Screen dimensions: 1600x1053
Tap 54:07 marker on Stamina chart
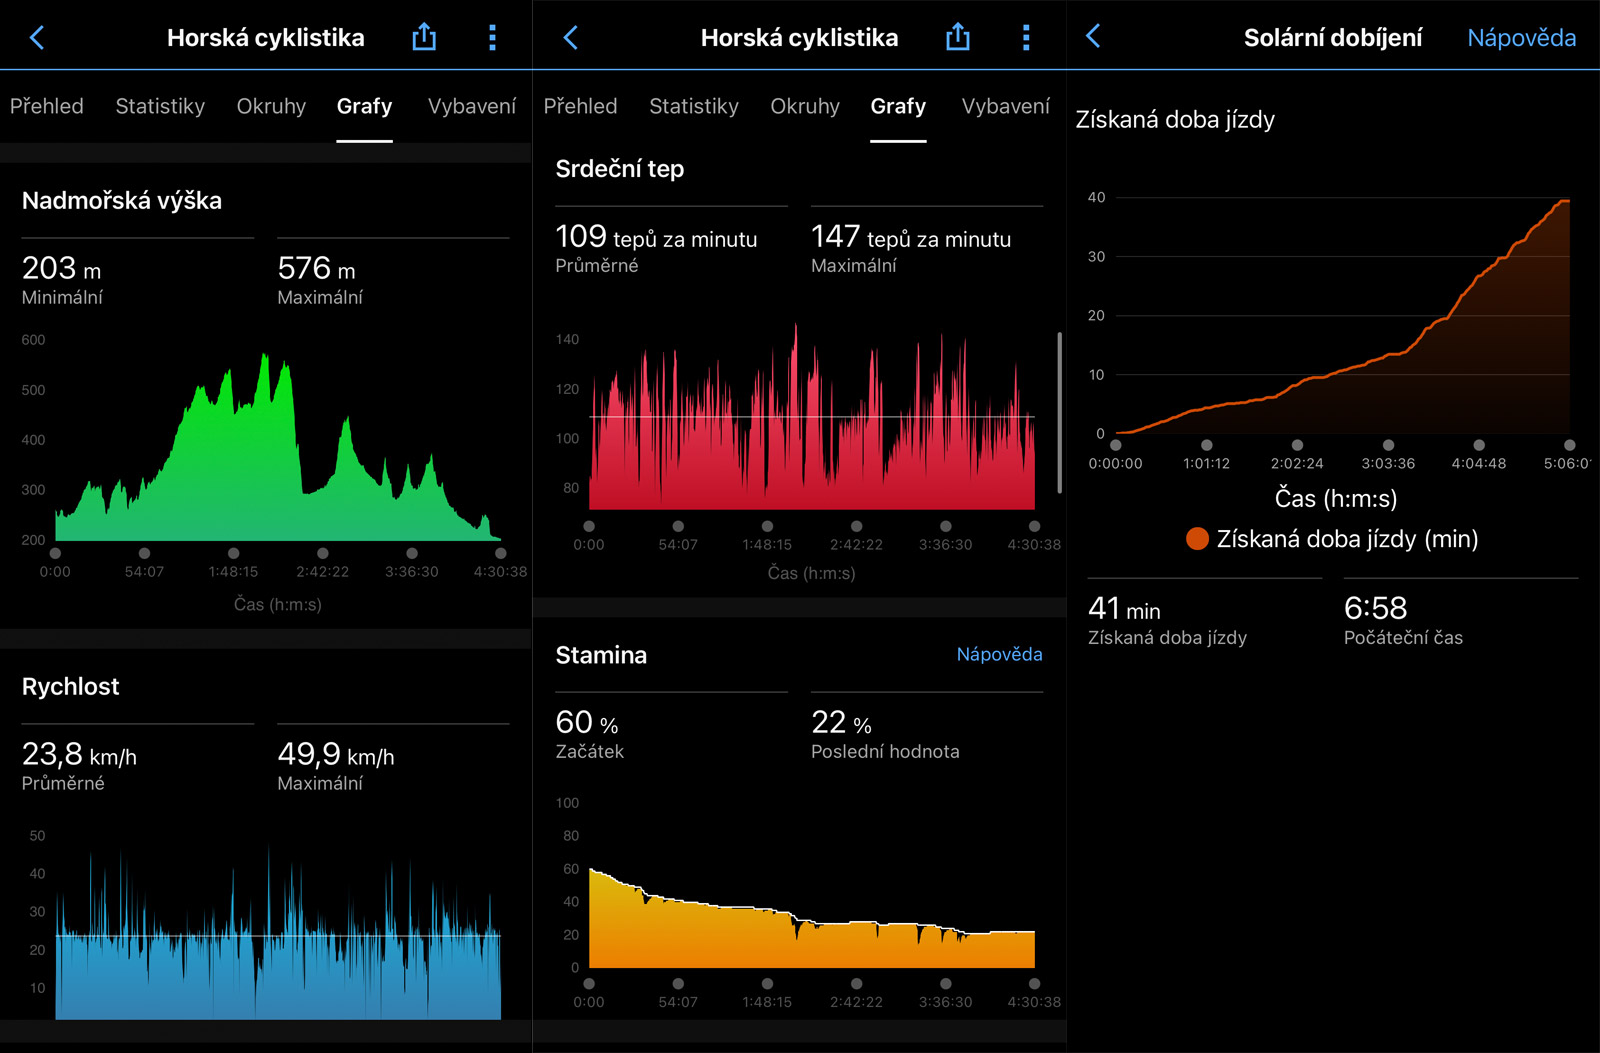(678, 984)
